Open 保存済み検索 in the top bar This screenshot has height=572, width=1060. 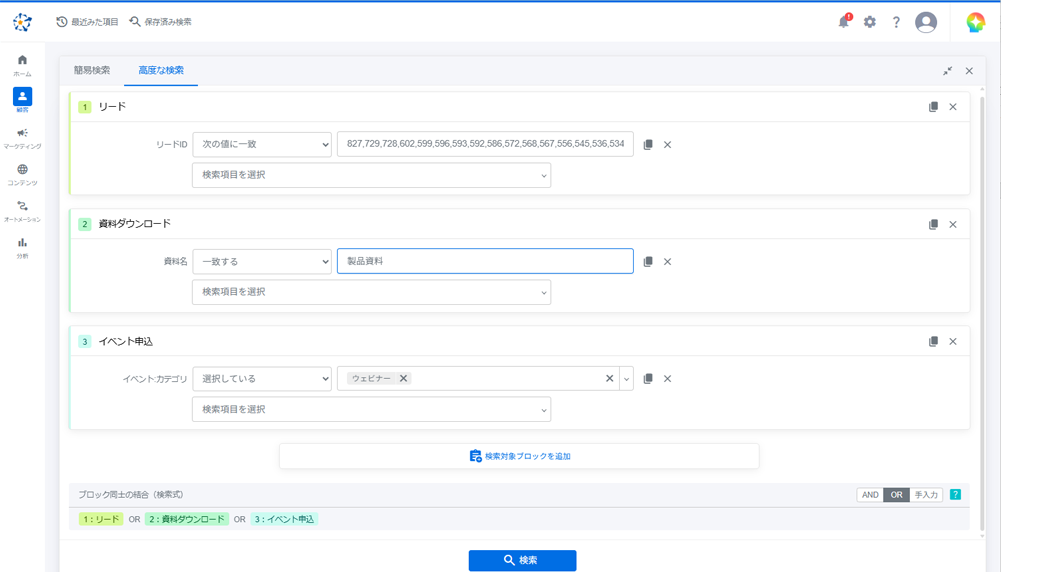[x=160, y=22]
